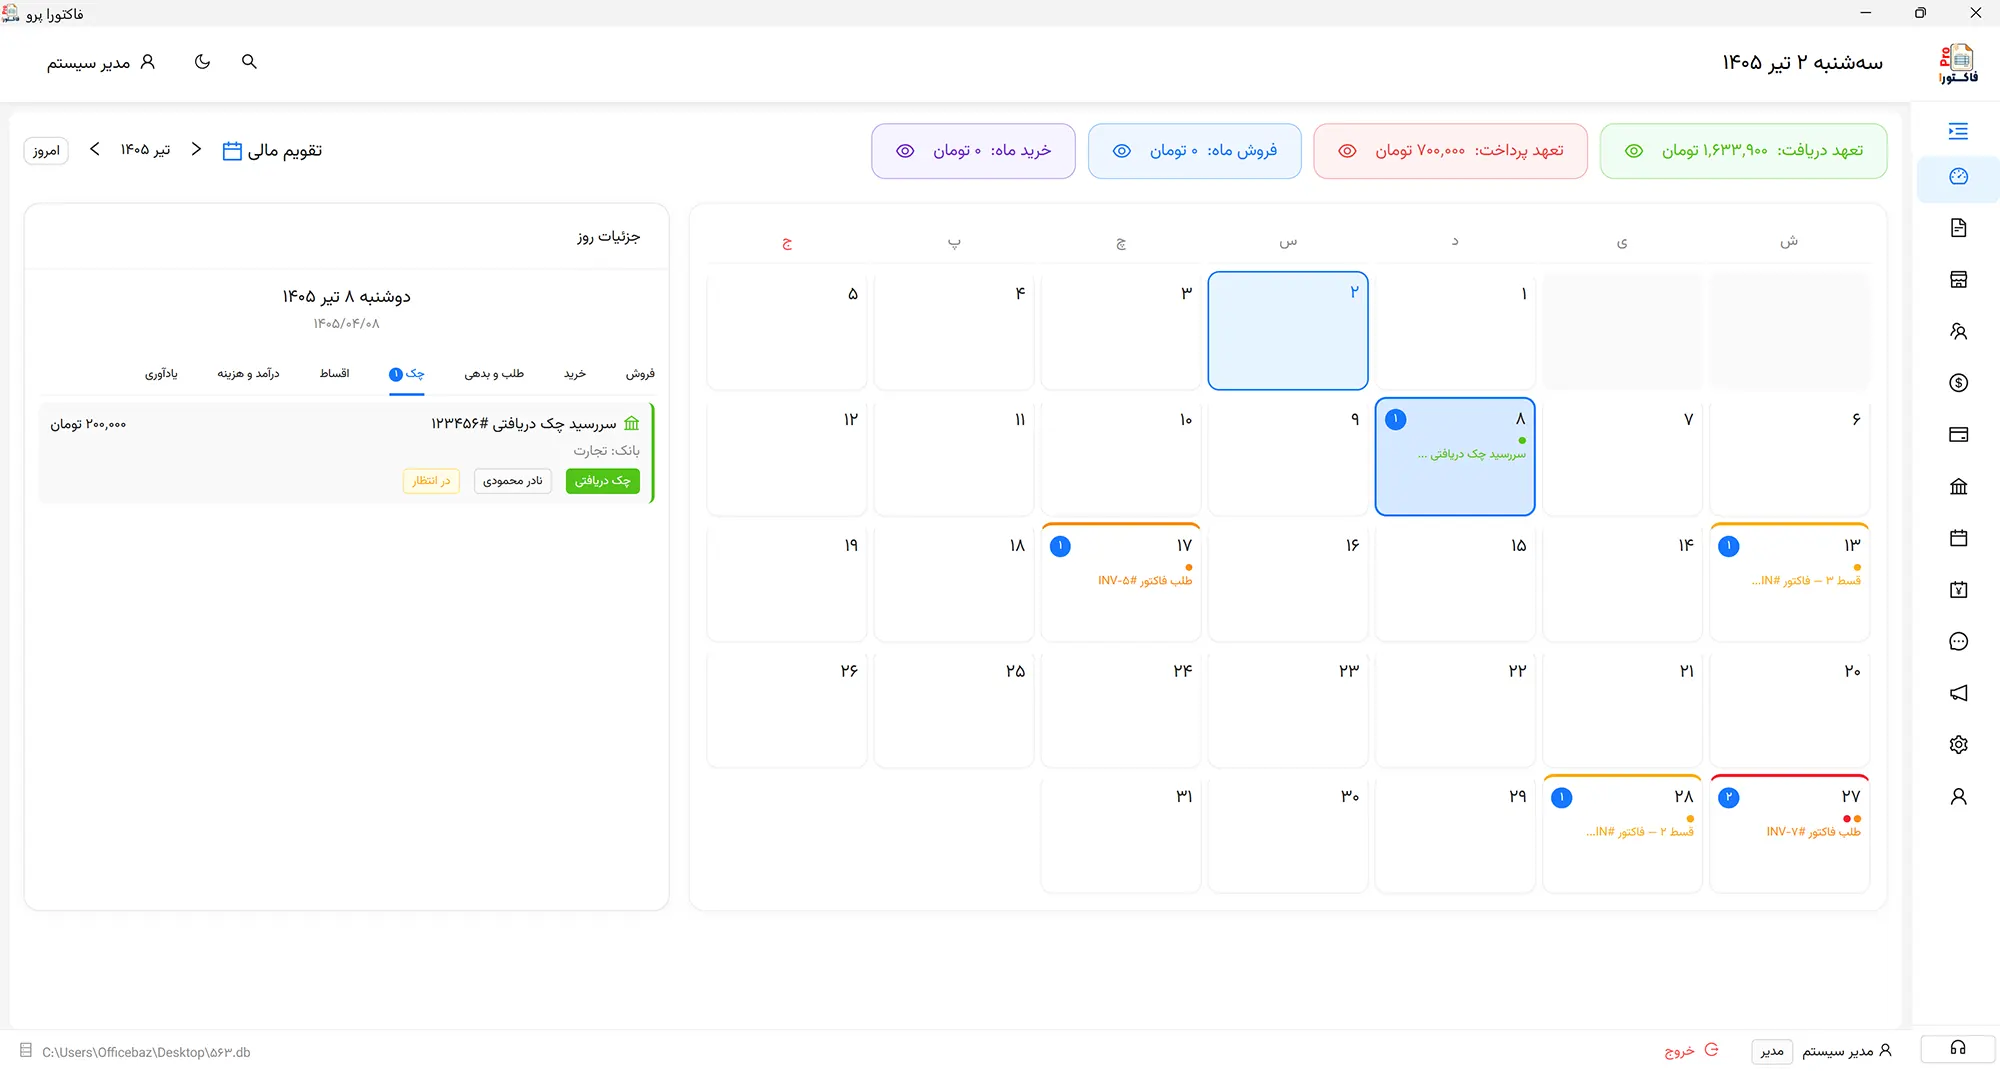The image size is (2000, 1071).
Task: Click طلب فاکتور #INV-۵ event
Action: (1145, 581)
